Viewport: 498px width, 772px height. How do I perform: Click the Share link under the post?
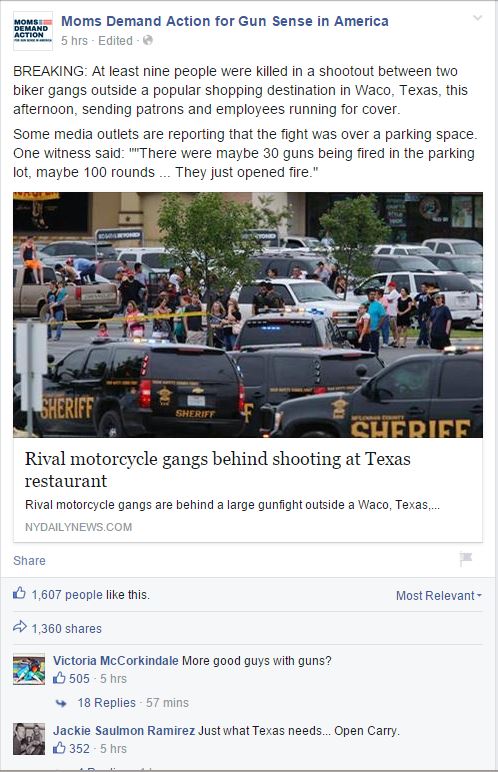[29, 561]
